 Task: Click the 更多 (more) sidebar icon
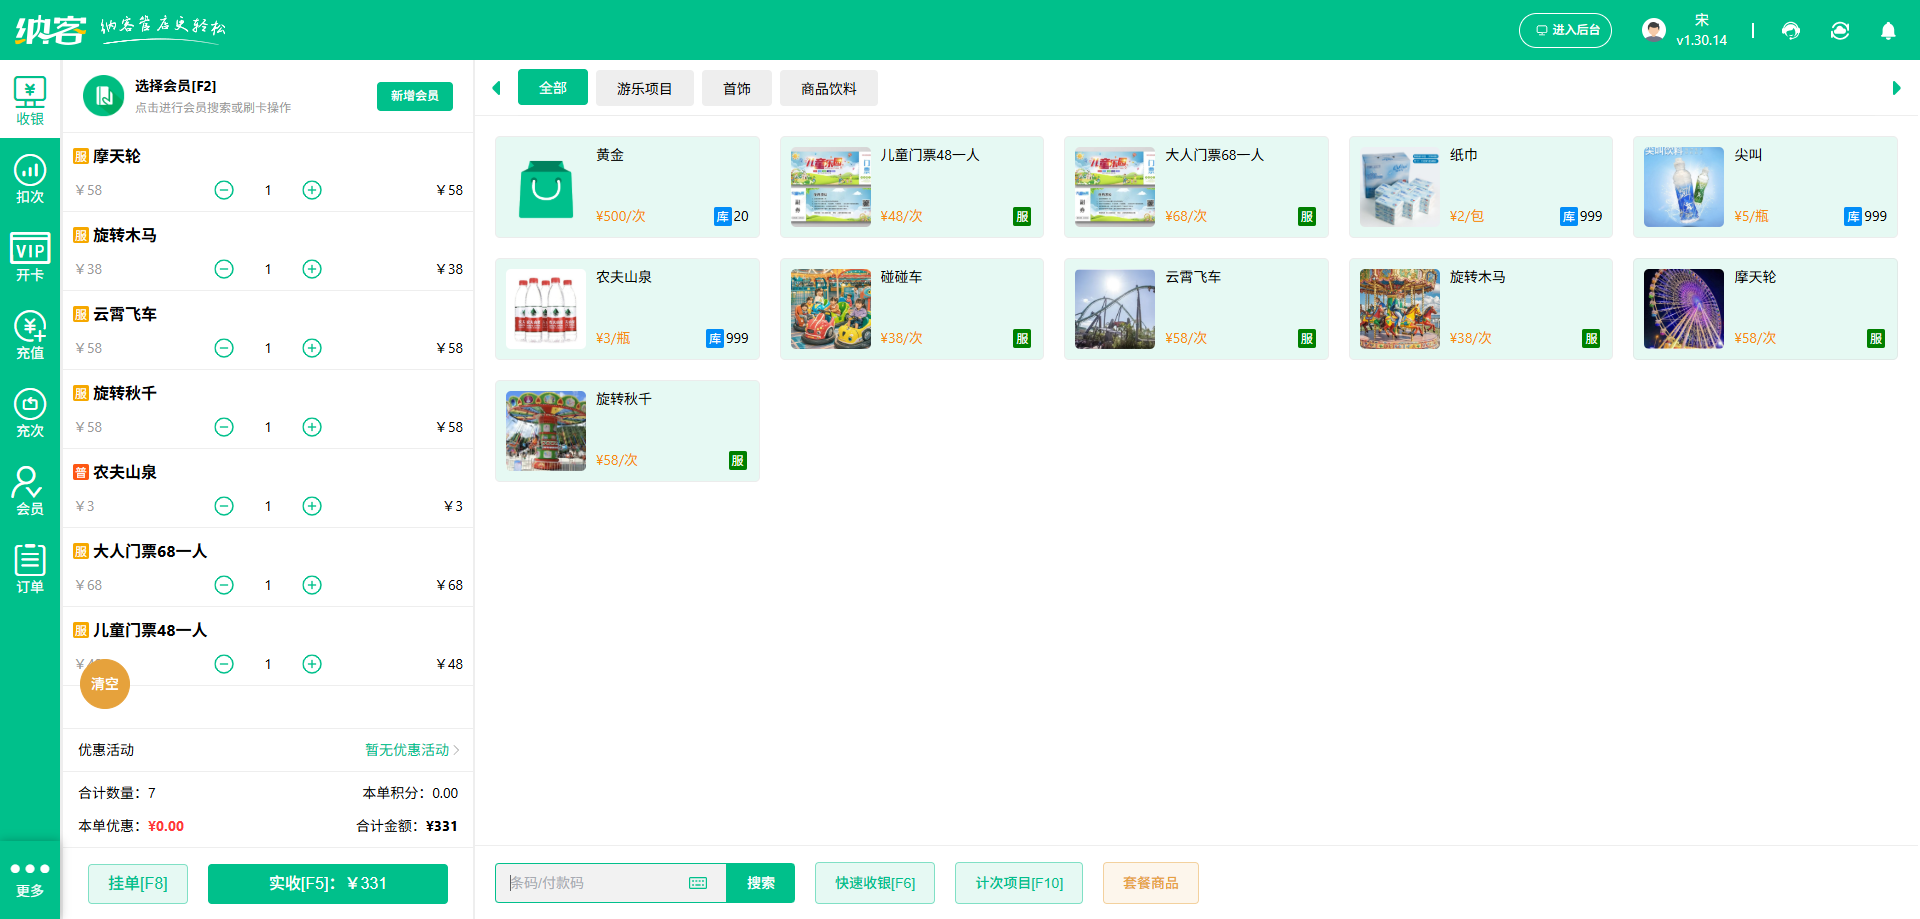click(x=30, y=878)
